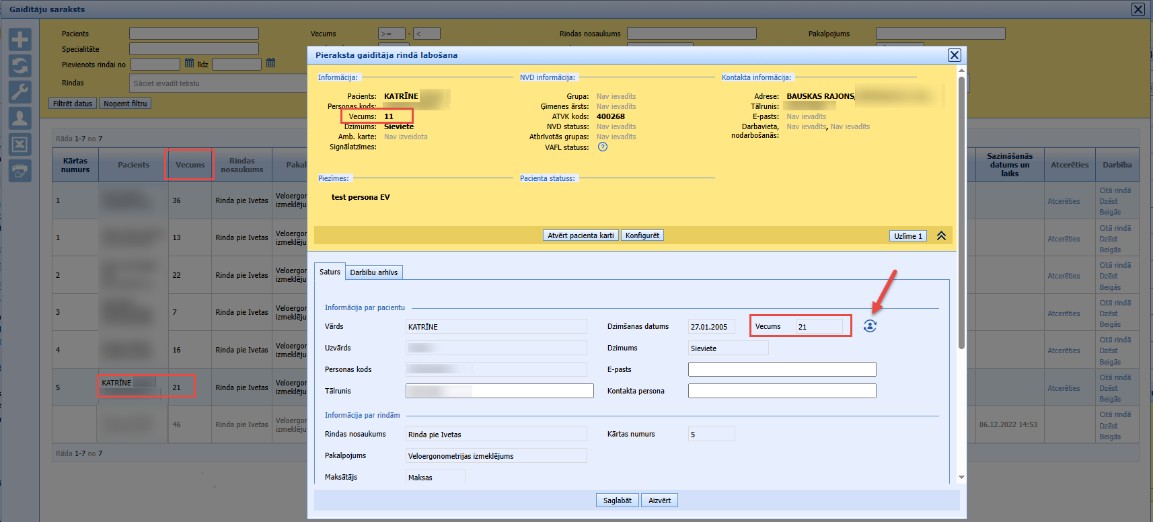Viewport: 1153px width, 522px height.
Task: Click Filtrēt datus in background window
Action: pos(72,104)
